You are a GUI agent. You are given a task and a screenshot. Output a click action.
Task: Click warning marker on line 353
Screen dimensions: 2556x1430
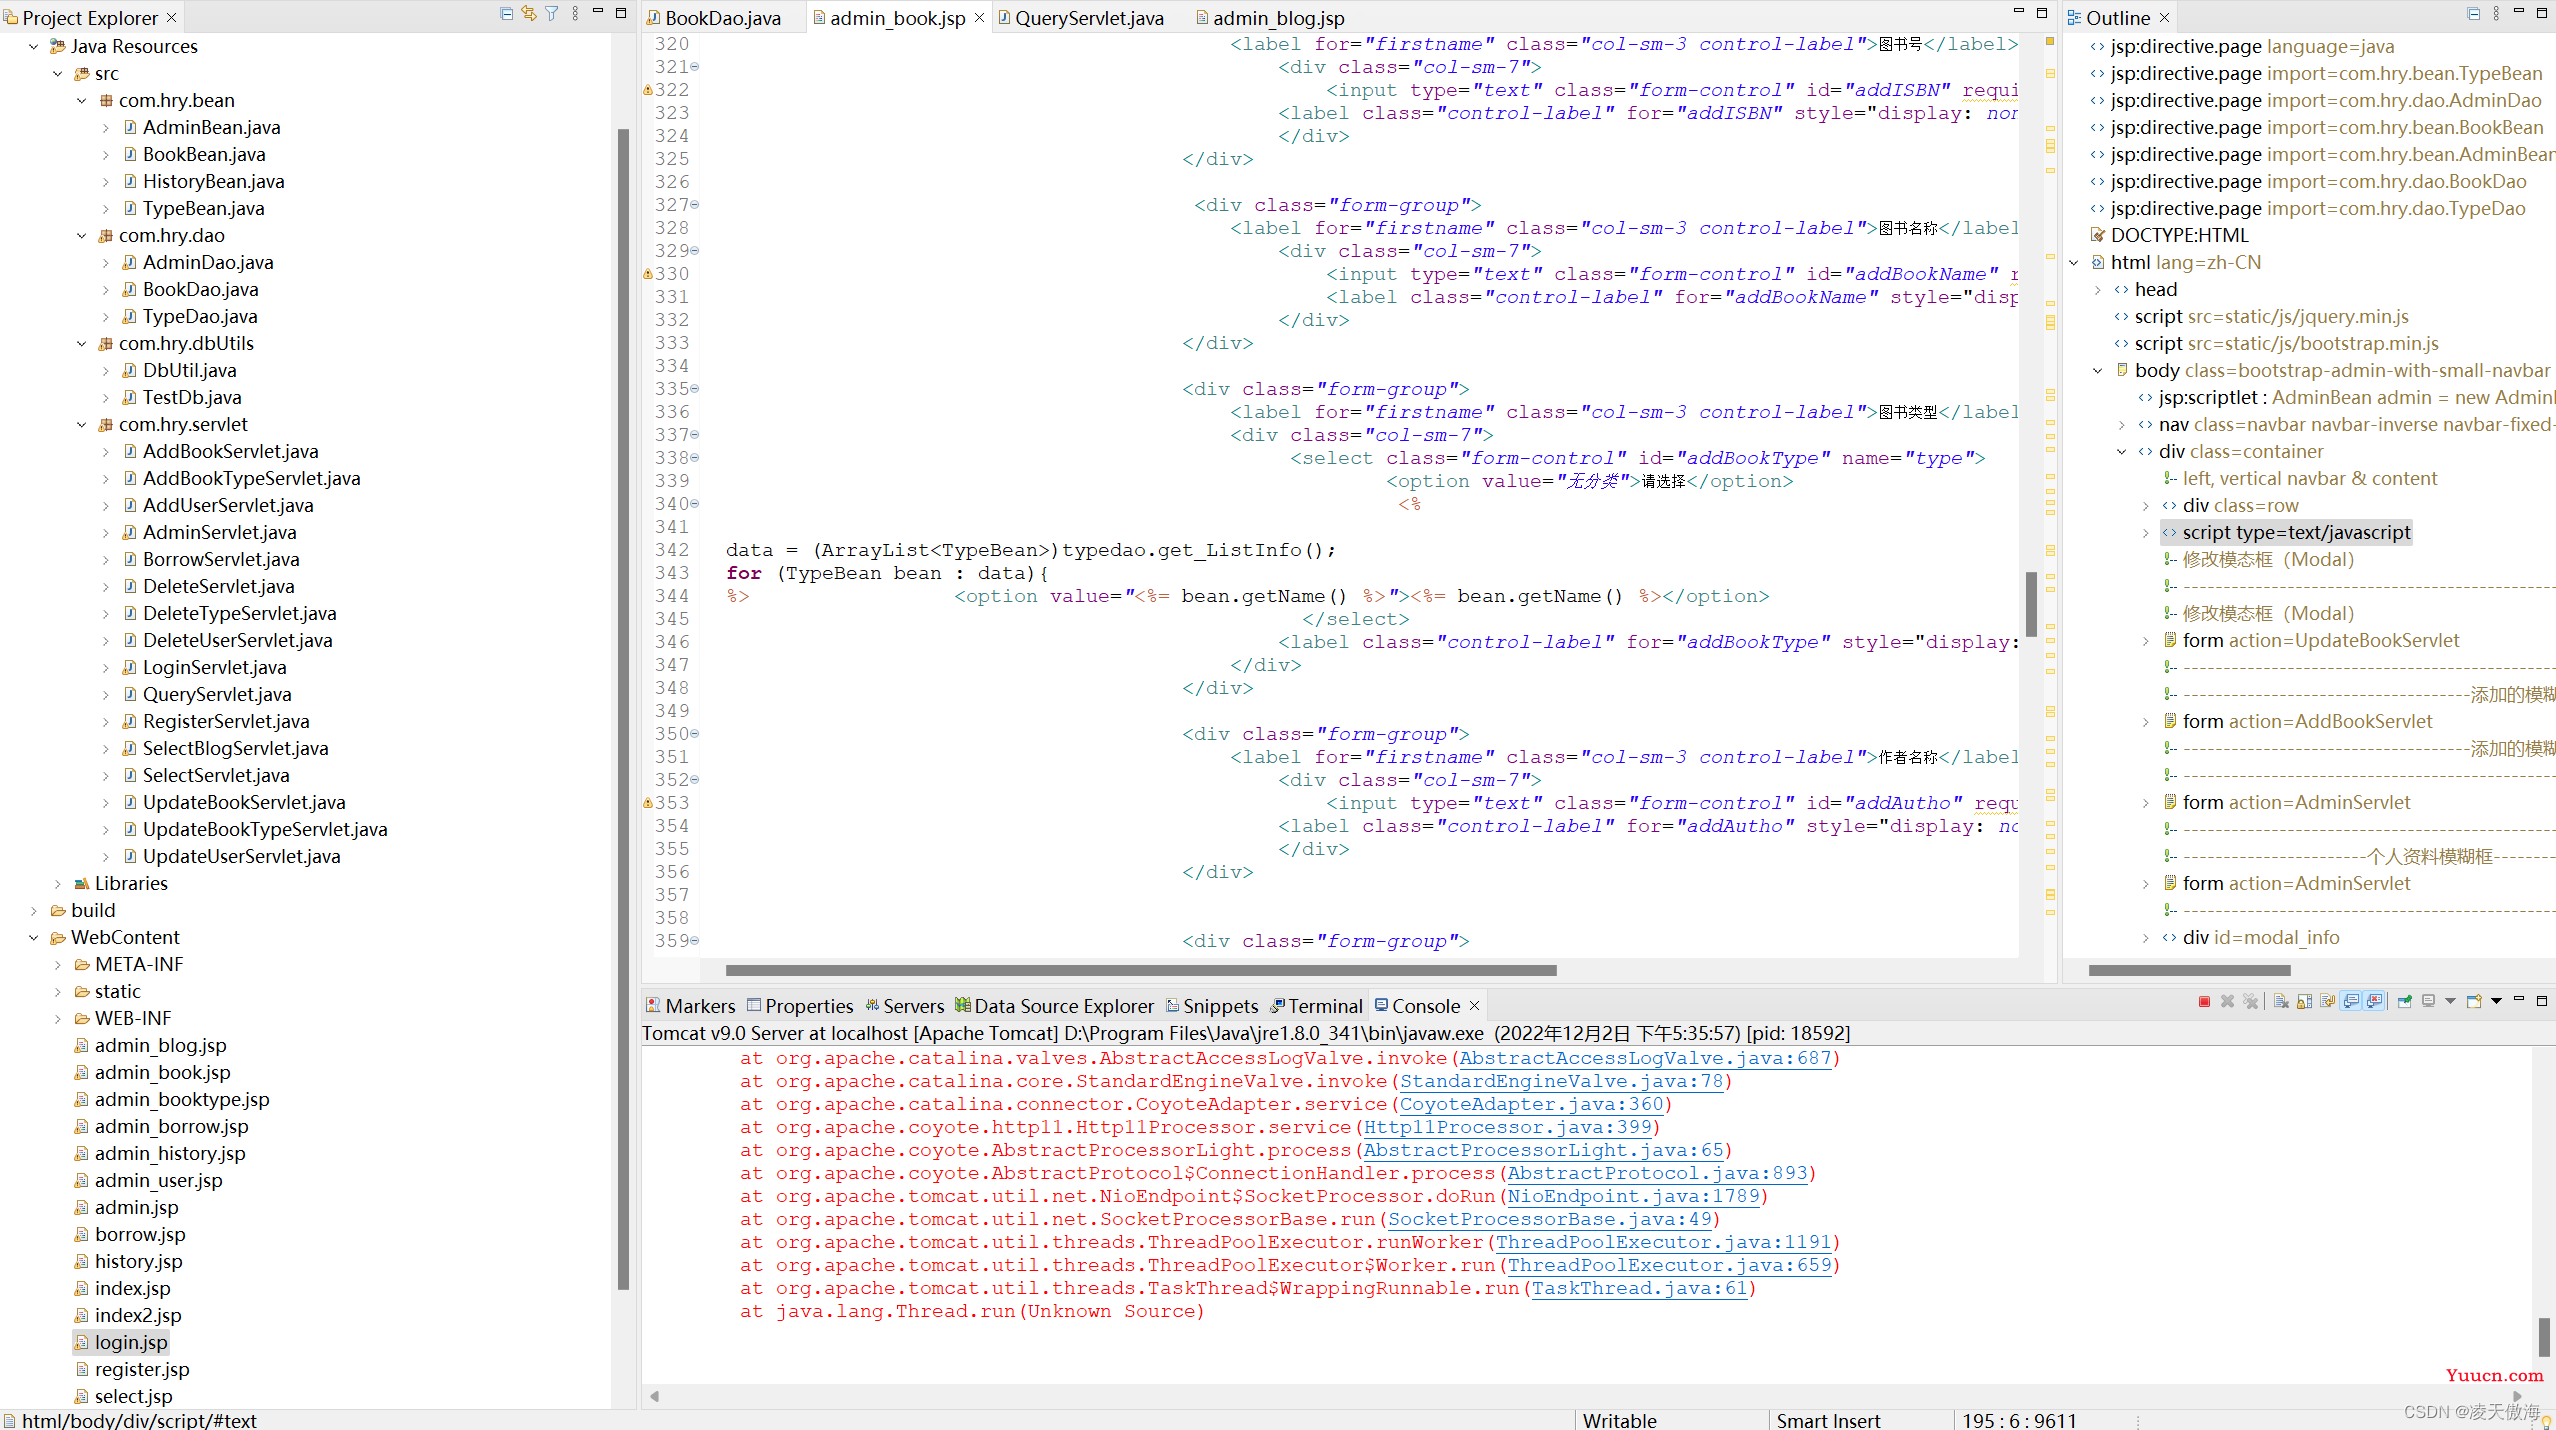tap(647, 803)
